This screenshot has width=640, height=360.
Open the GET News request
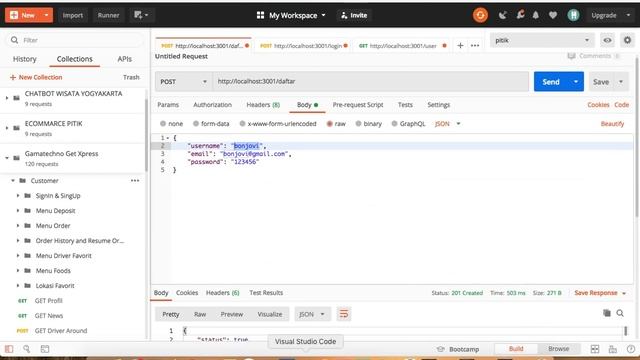[49, 316]
